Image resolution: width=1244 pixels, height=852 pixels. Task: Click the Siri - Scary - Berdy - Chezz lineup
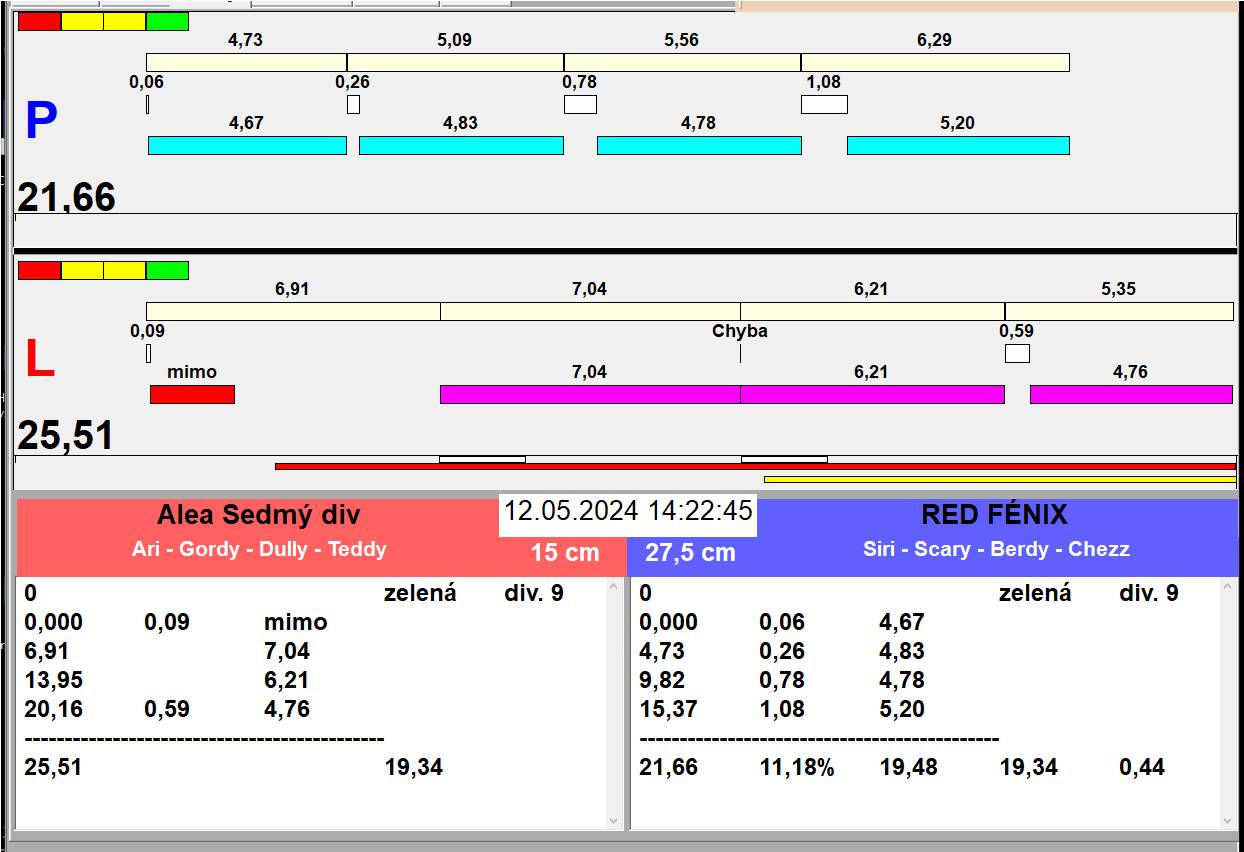point(996,549)
